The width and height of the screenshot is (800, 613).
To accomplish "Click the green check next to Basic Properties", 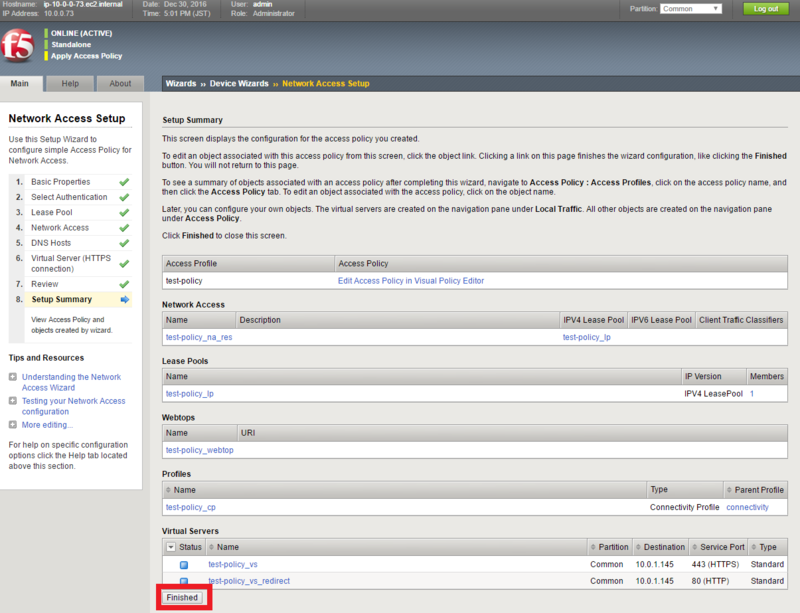I will (124, 182).
